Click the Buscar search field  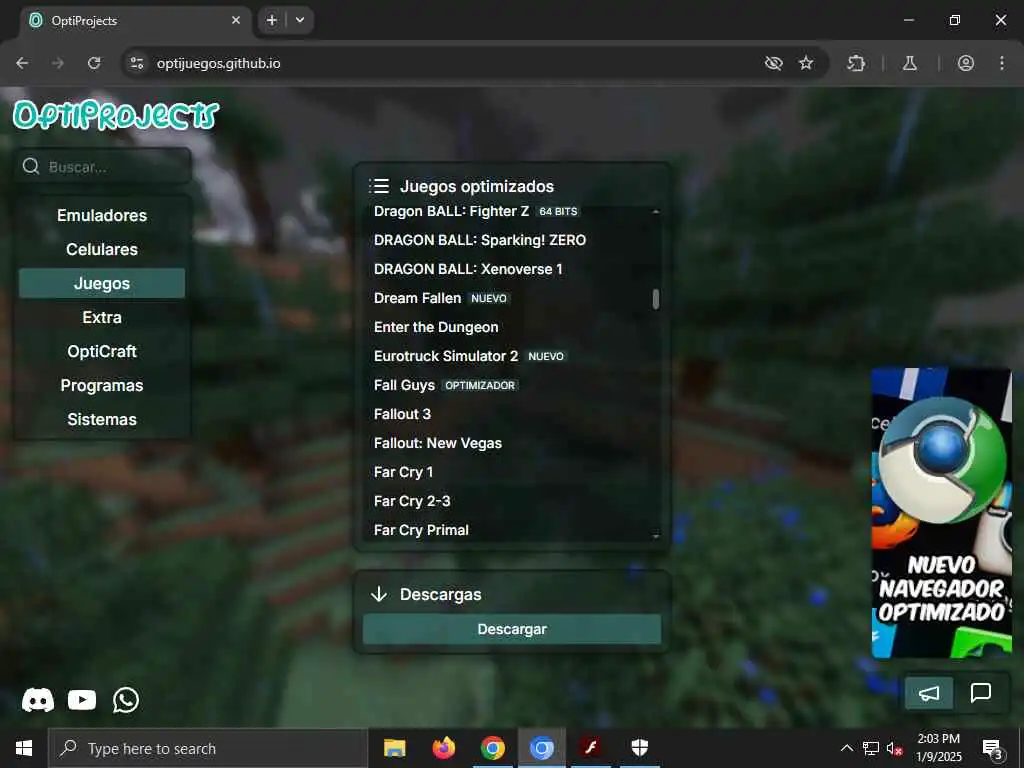coord(103,167)
